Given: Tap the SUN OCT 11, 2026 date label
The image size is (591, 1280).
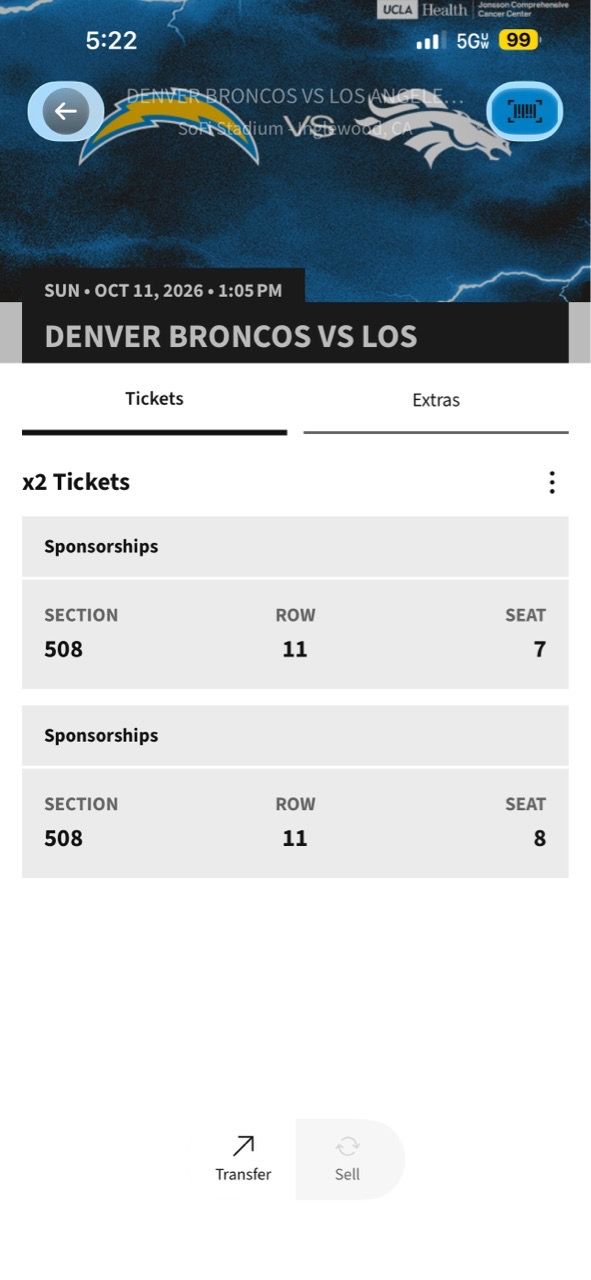Looking at the screenshot, I should point(163,291).
